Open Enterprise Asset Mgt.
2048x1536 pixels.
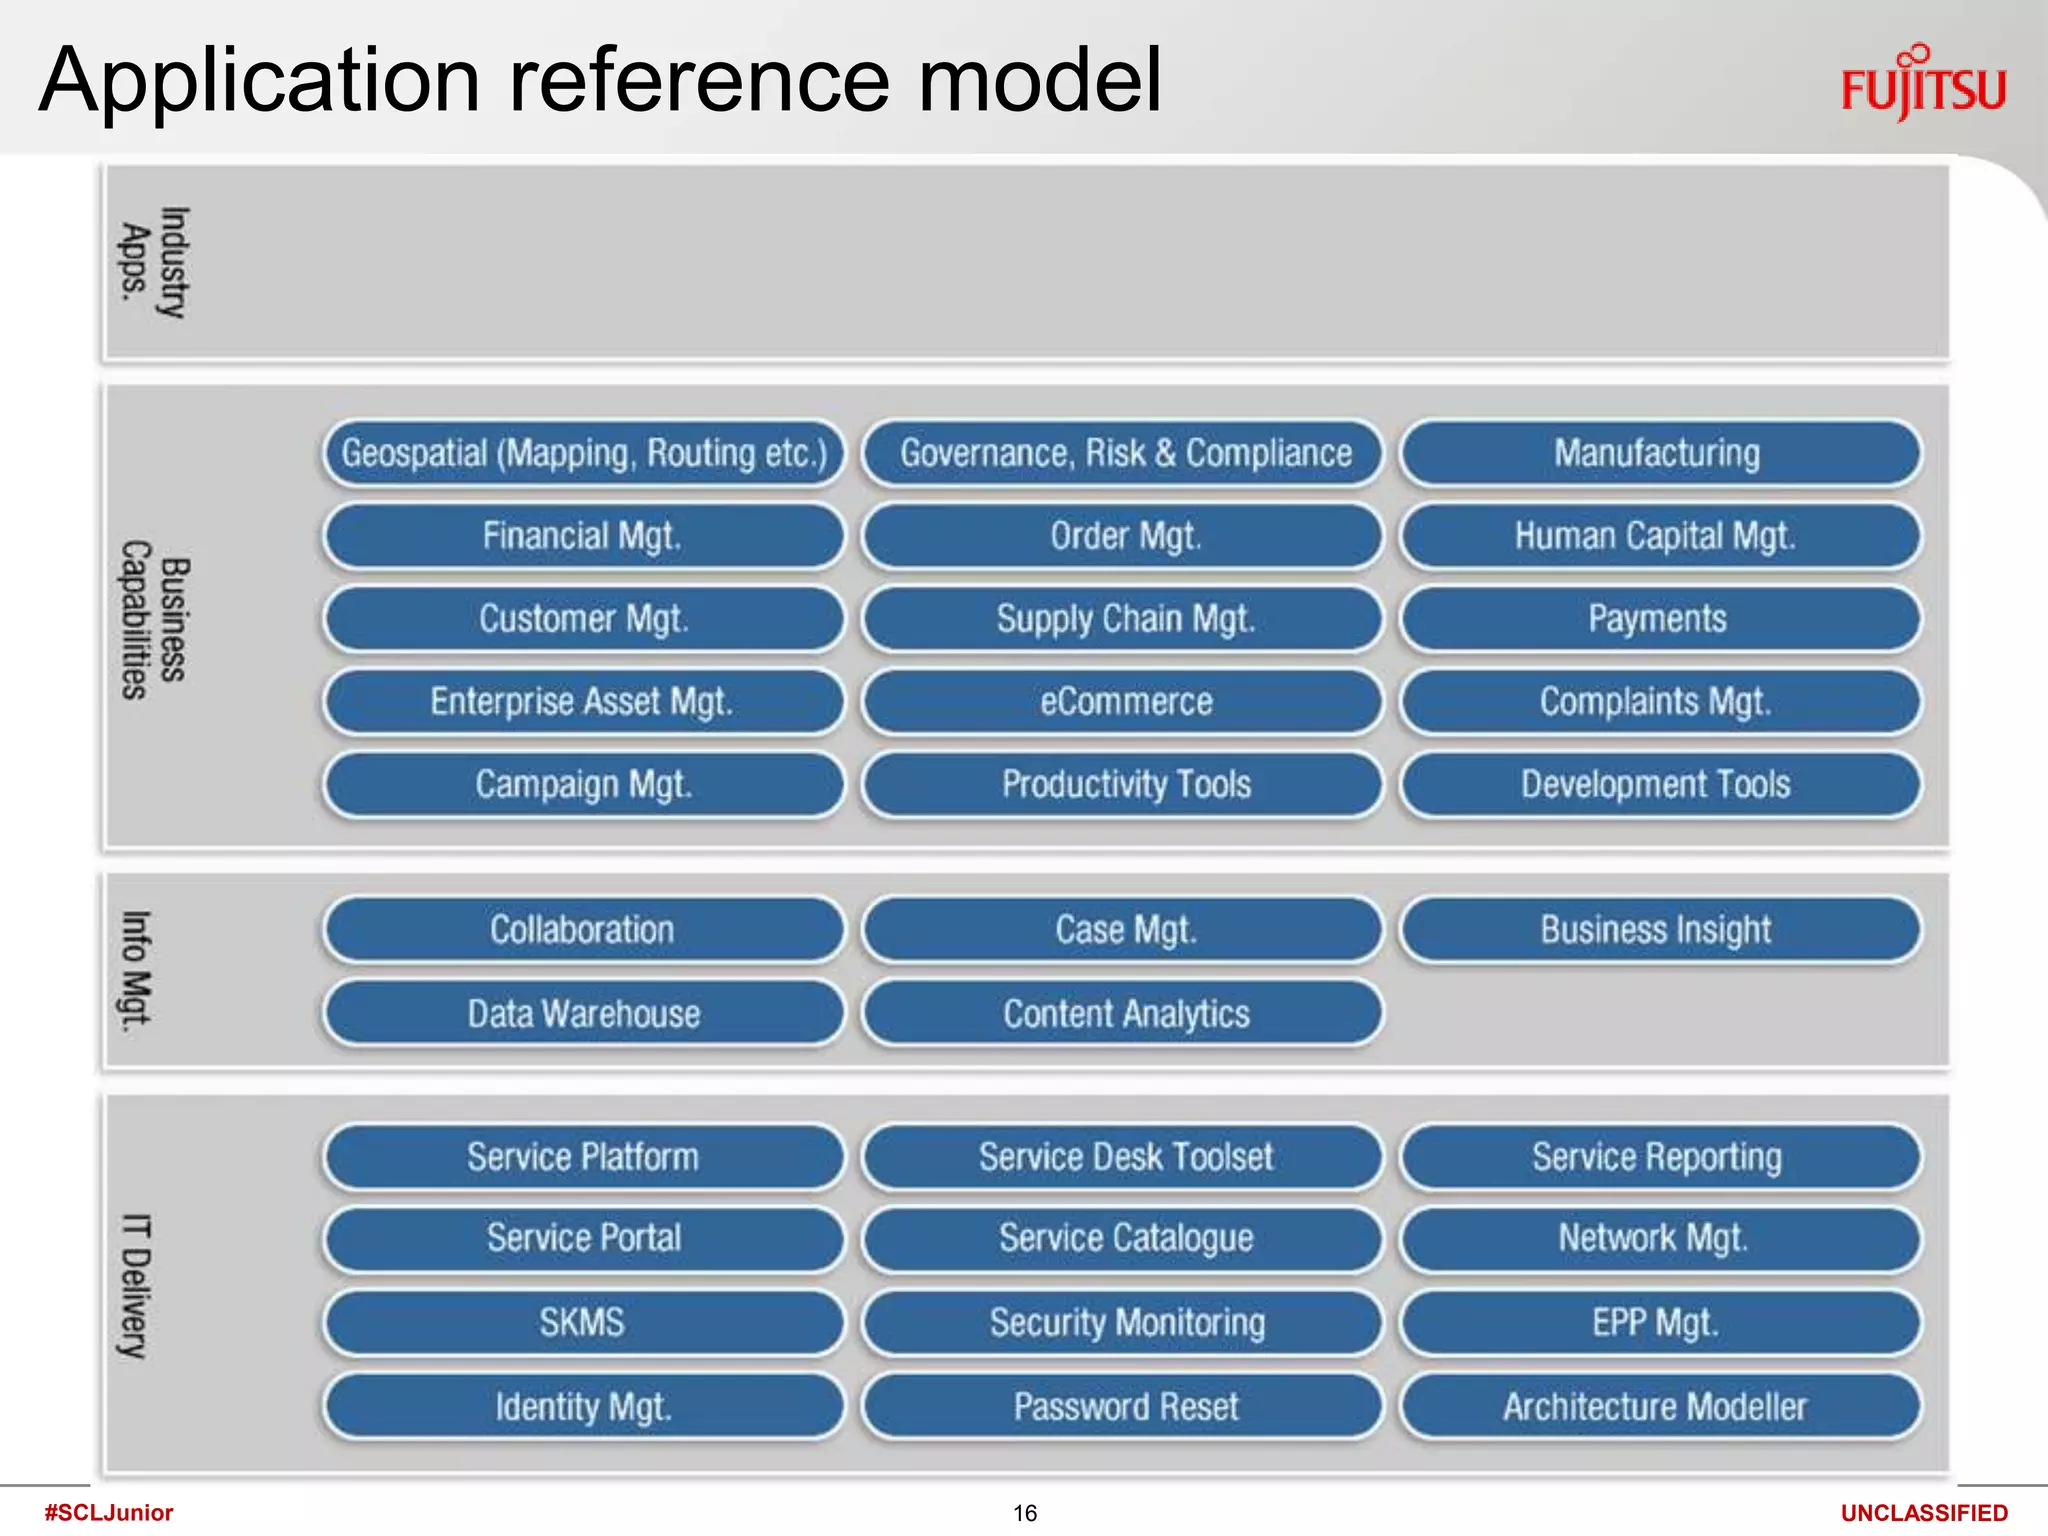coord(584,702)
